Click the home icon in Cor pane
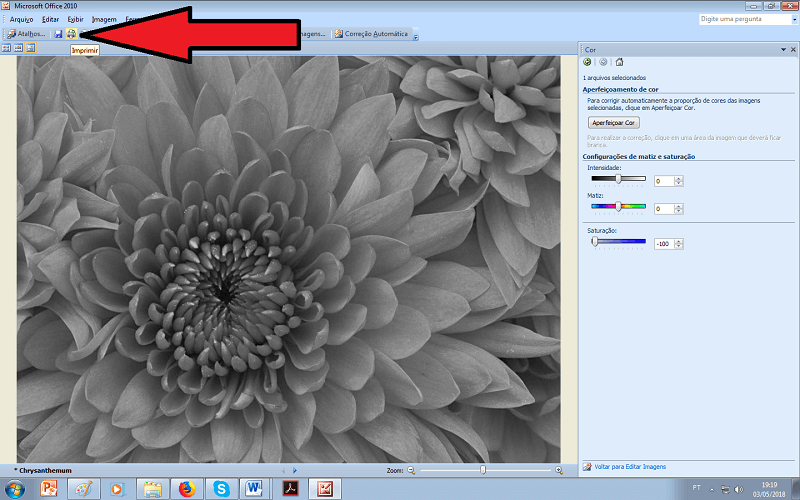This screenshot has height=500, width=800. (619, 62)
